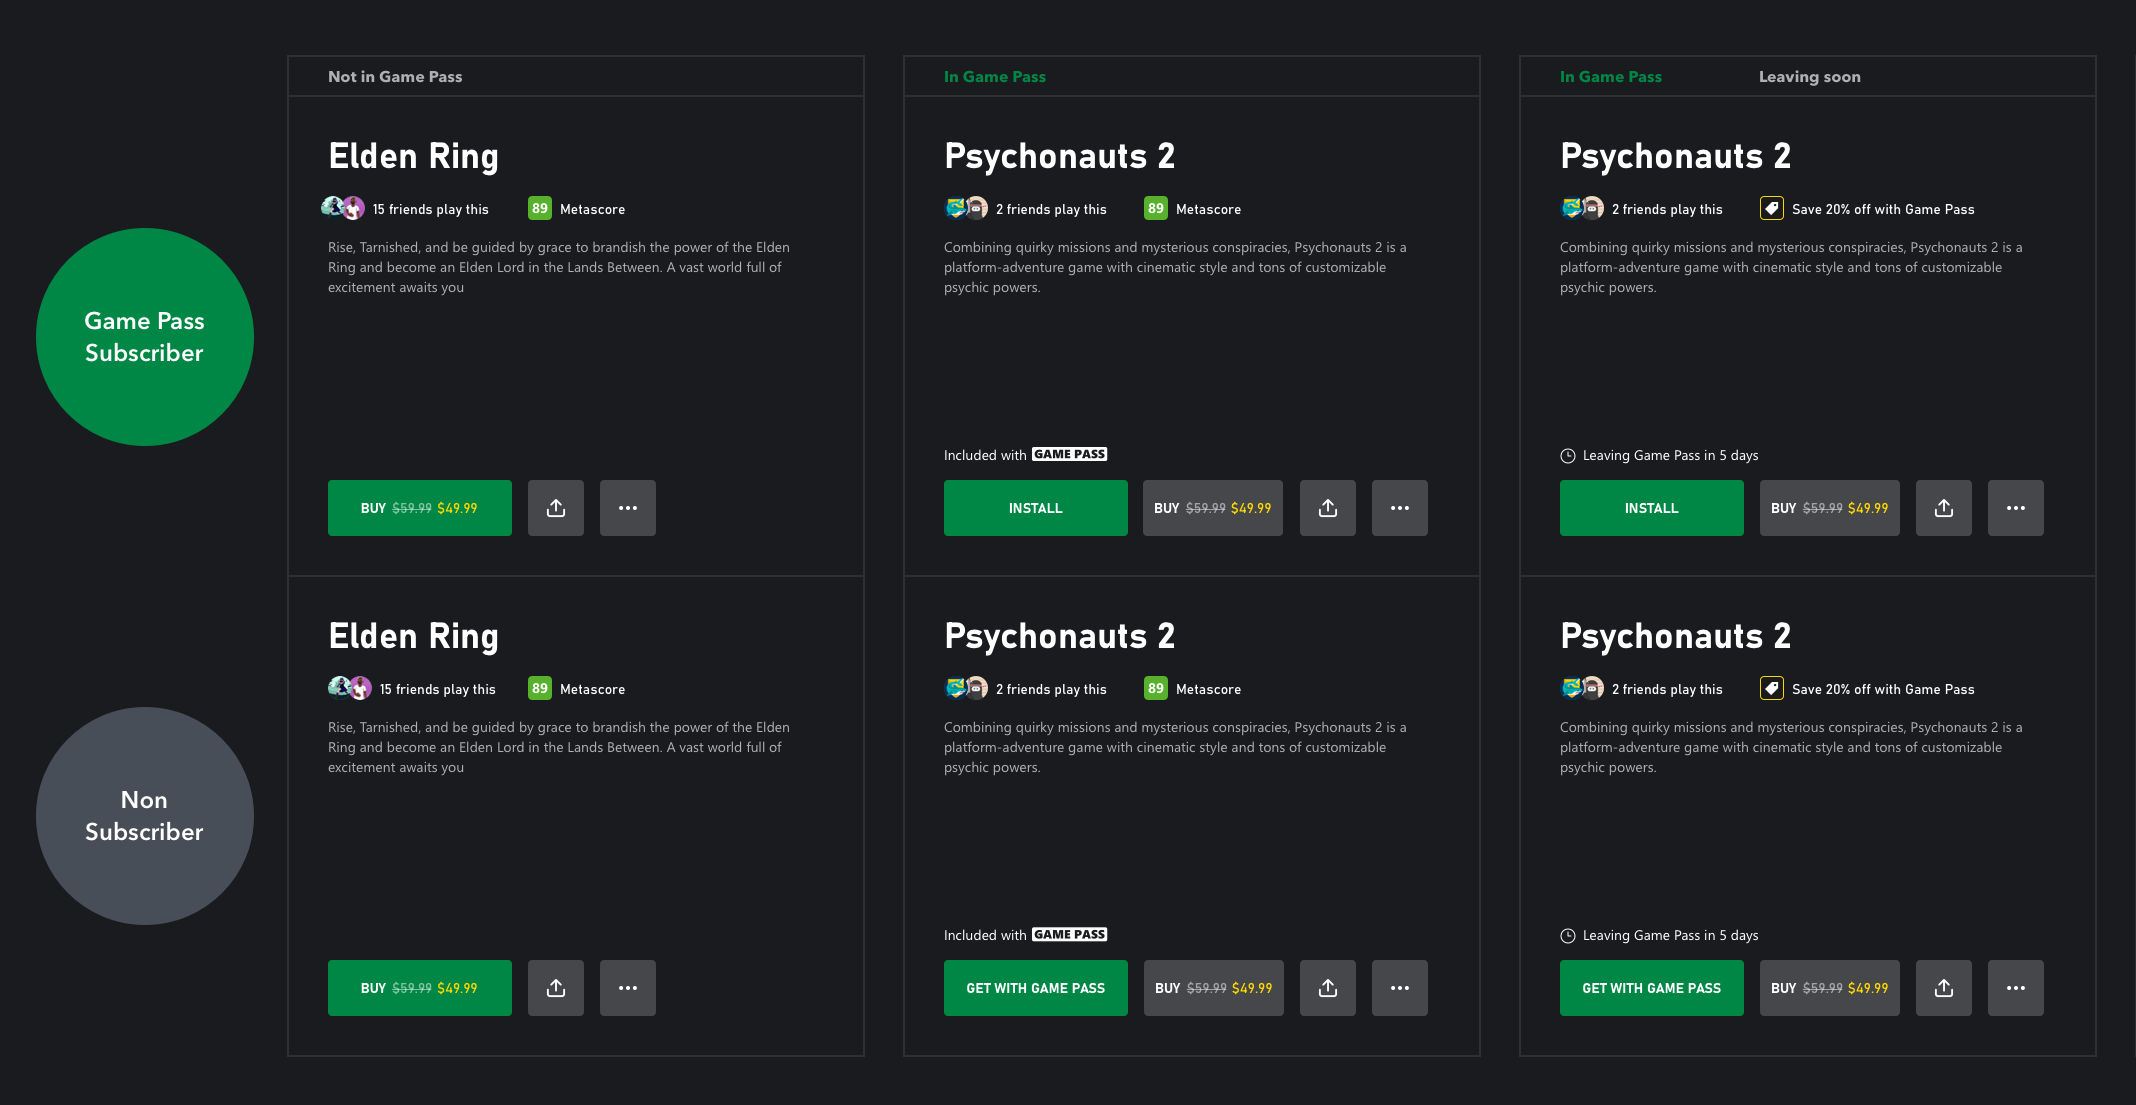Click share icon on top-left Elden Ring card
2136x1105 pixels.
pyautogui.click(x=556, y=508)
